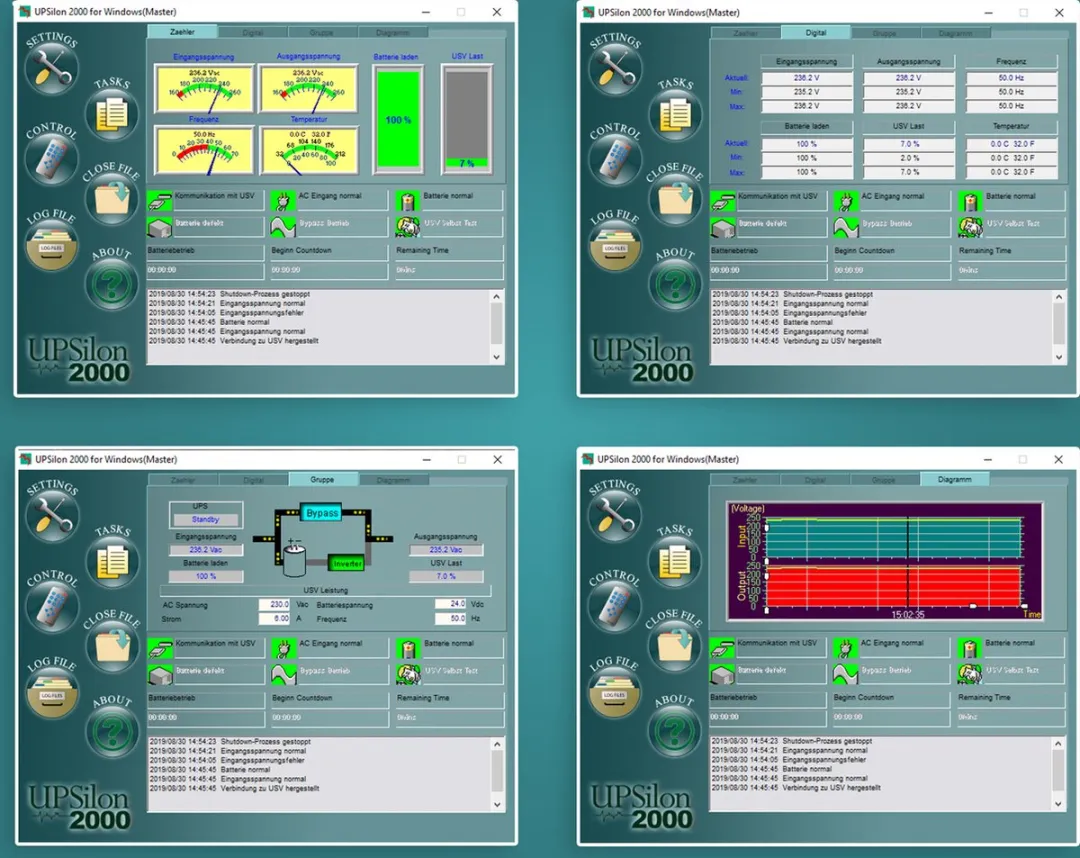
Task: Click About icon in top-right window
Action: point(675,284)
